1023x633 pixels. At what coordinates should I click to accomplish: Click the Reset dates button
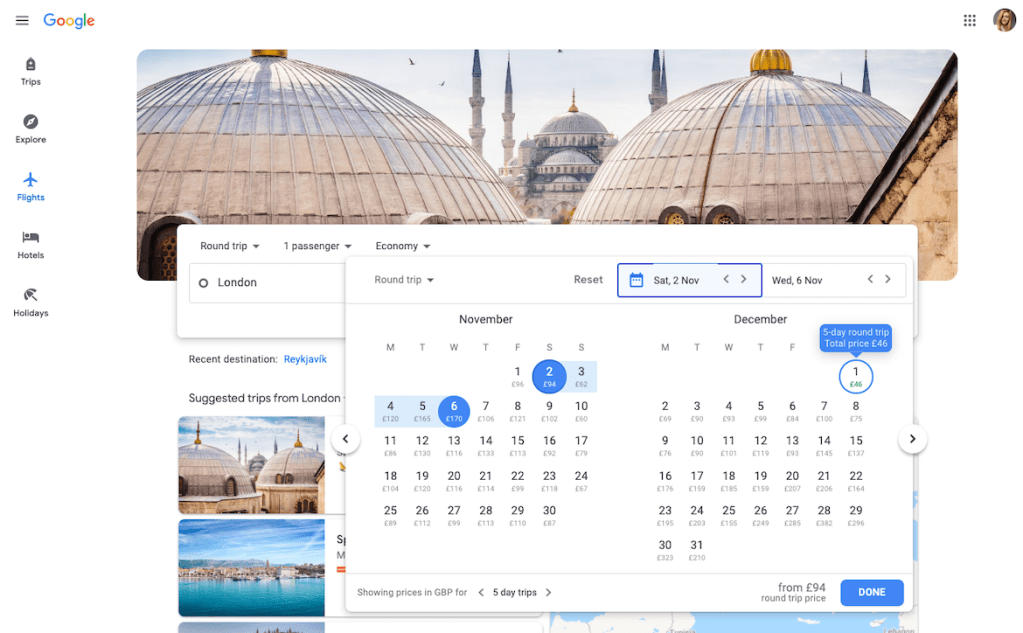(x=588, y=280)
